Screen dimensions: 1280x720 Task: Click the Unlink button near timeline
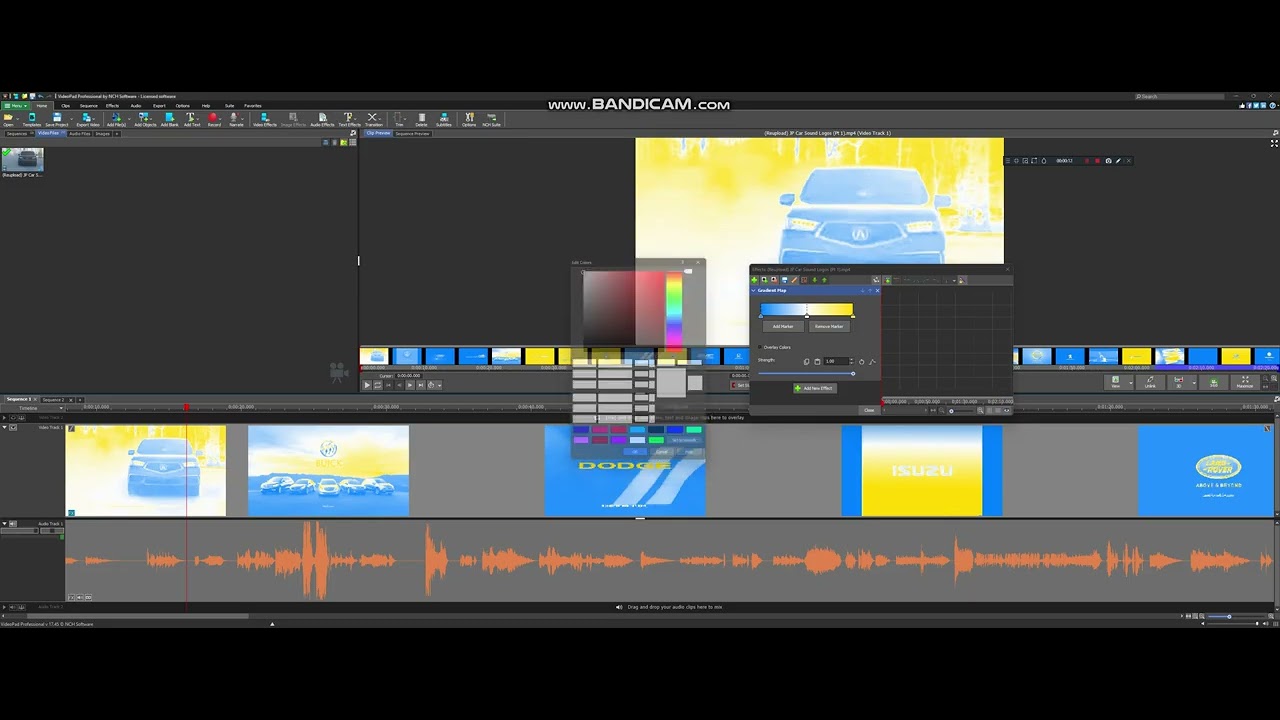pyautogui.click(x=1151, y=381)
